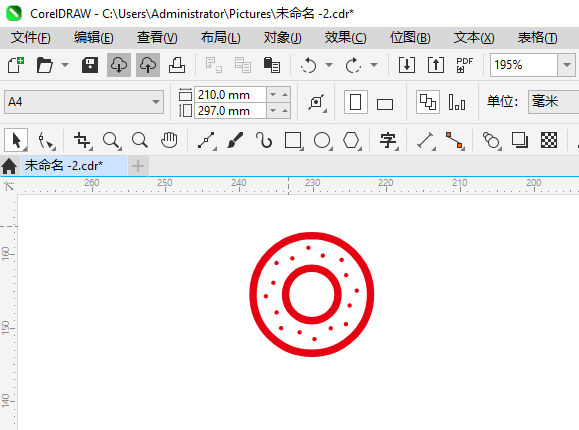Select the Pan hand tool
The width and height of the screenshot is (579, 430).
[x=169, y=140]
